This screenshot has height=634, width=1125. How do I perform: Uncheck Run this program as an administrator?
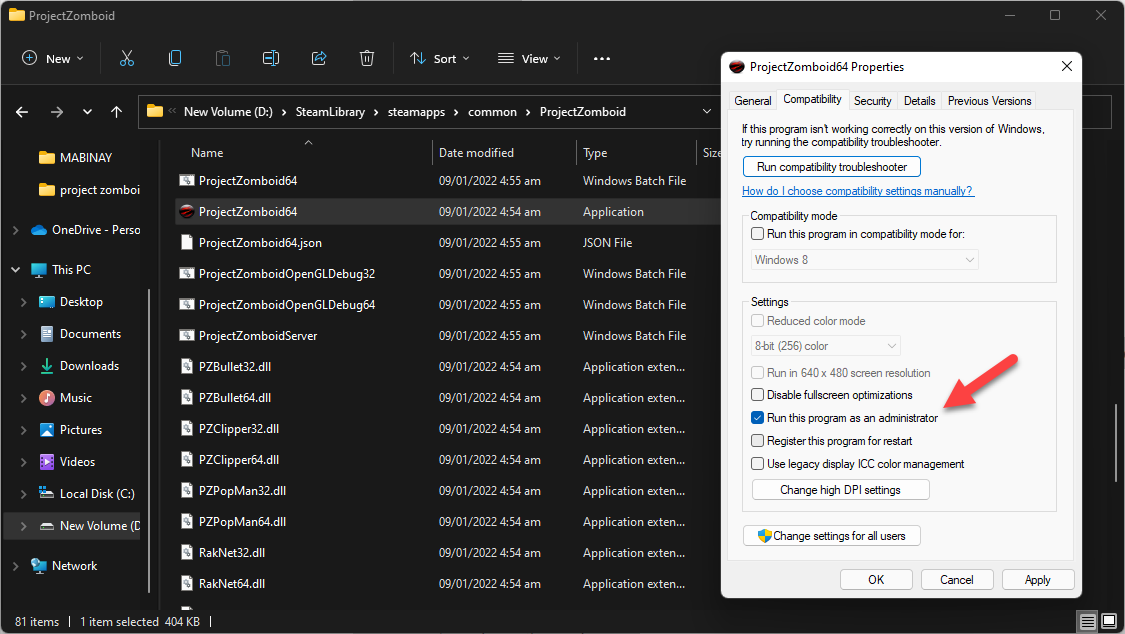[x=757, y=417]
